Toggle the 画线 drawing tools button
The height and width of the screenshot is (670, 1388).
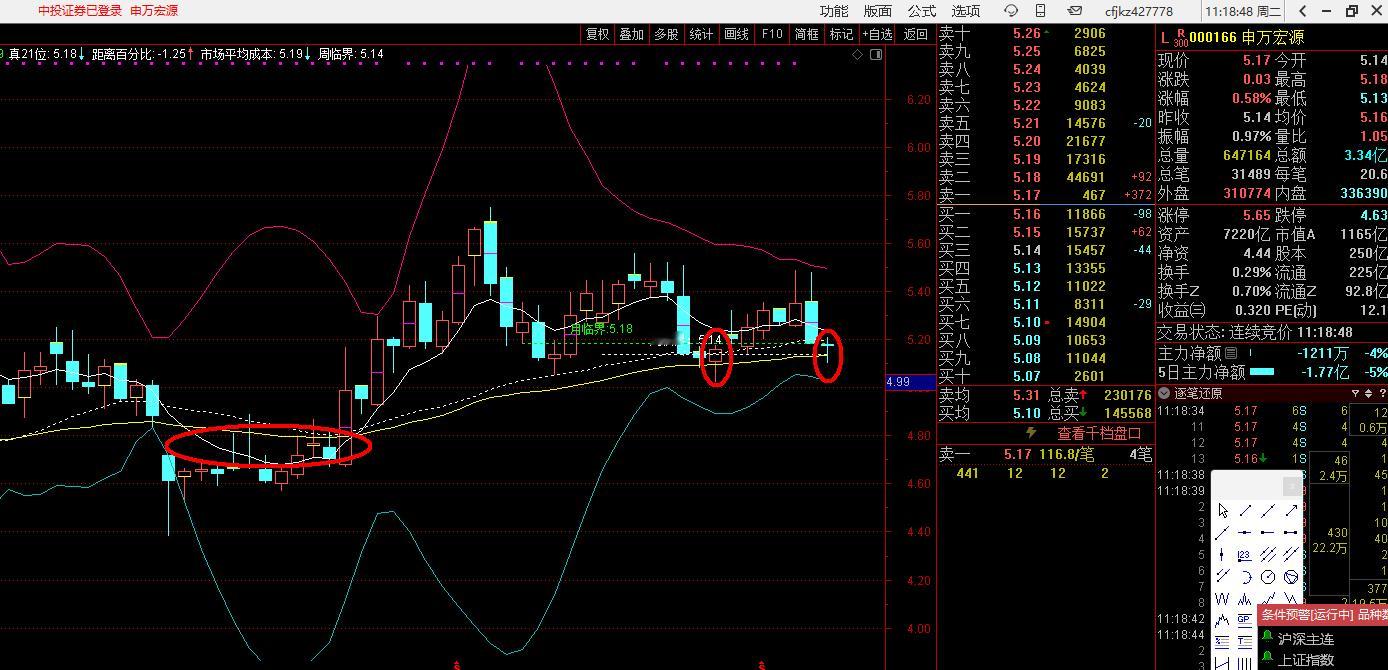tap(737, 34)
